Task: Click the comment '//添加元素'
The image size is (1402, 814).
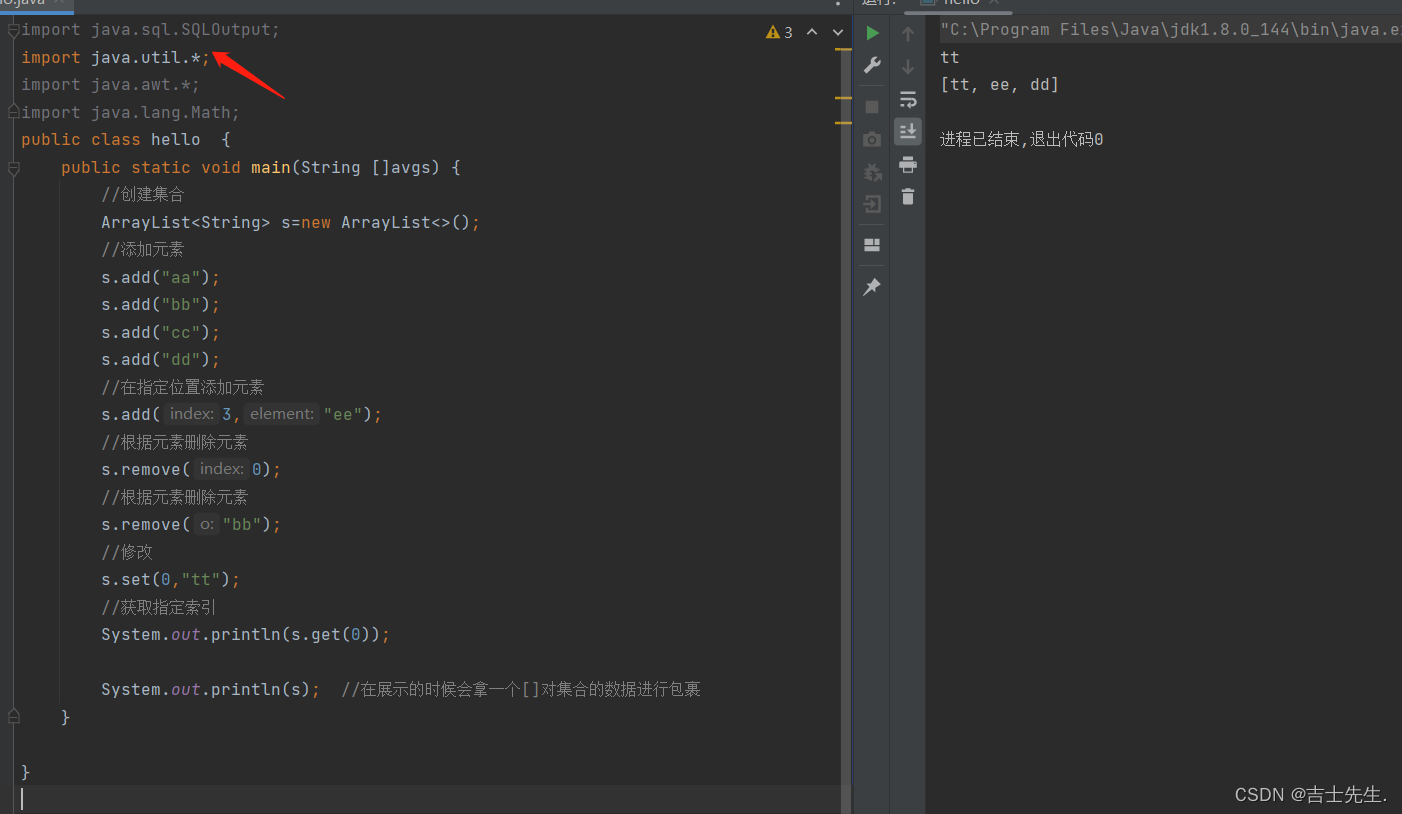Action: (x=143, y=249)
